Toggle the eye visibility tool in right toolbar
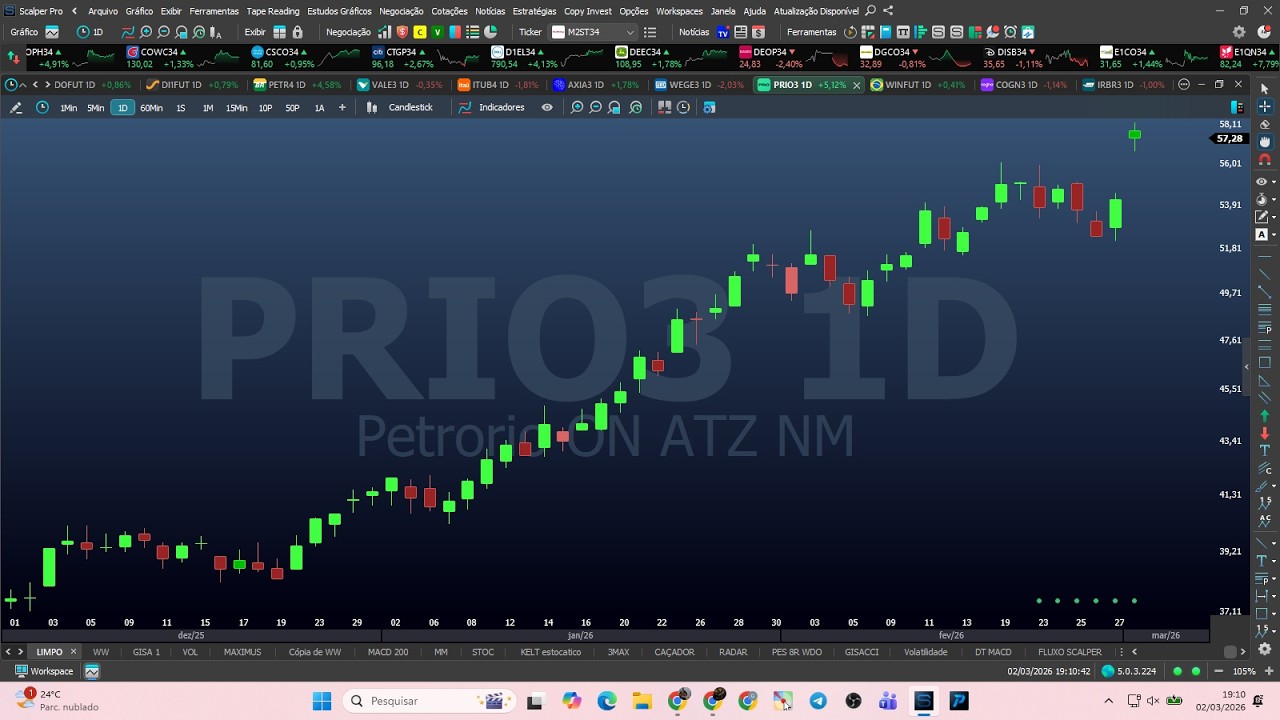The height and width of the screenshot is (720, 1280). 1261,182
